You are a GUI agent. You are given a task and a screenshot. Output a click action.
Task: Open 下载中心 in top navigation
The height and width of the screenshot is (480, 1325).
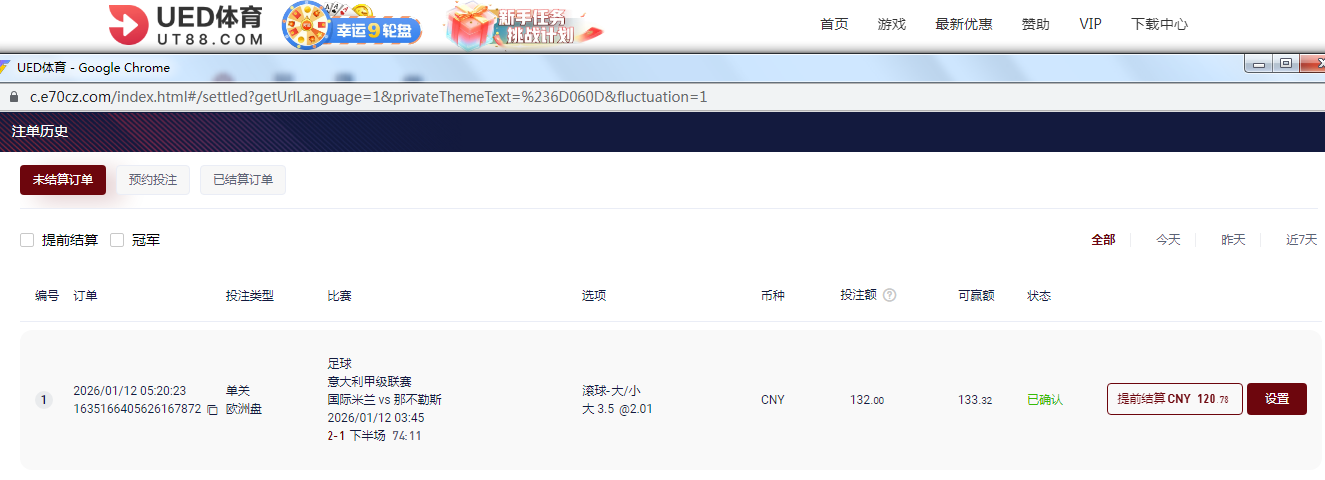pos(1160,24)
